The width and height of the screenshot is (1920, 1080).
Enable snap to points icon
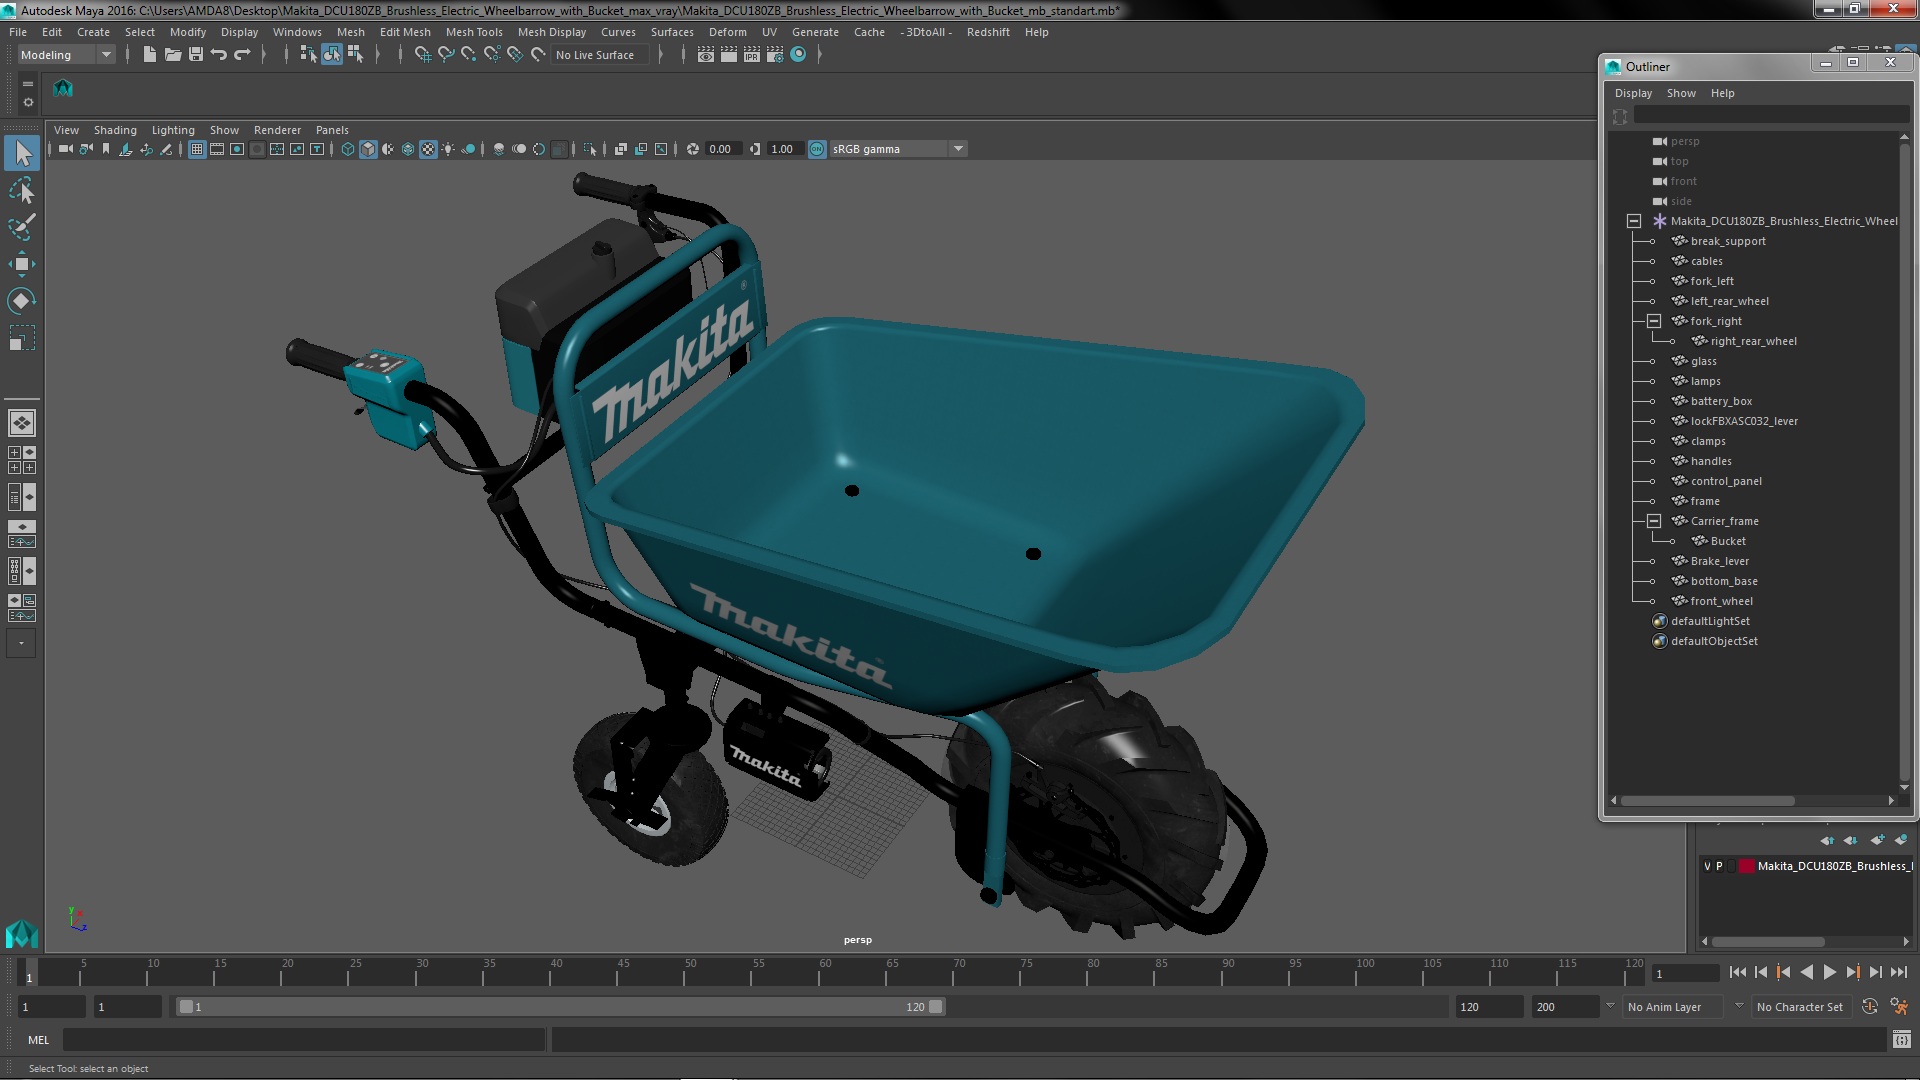469,55
